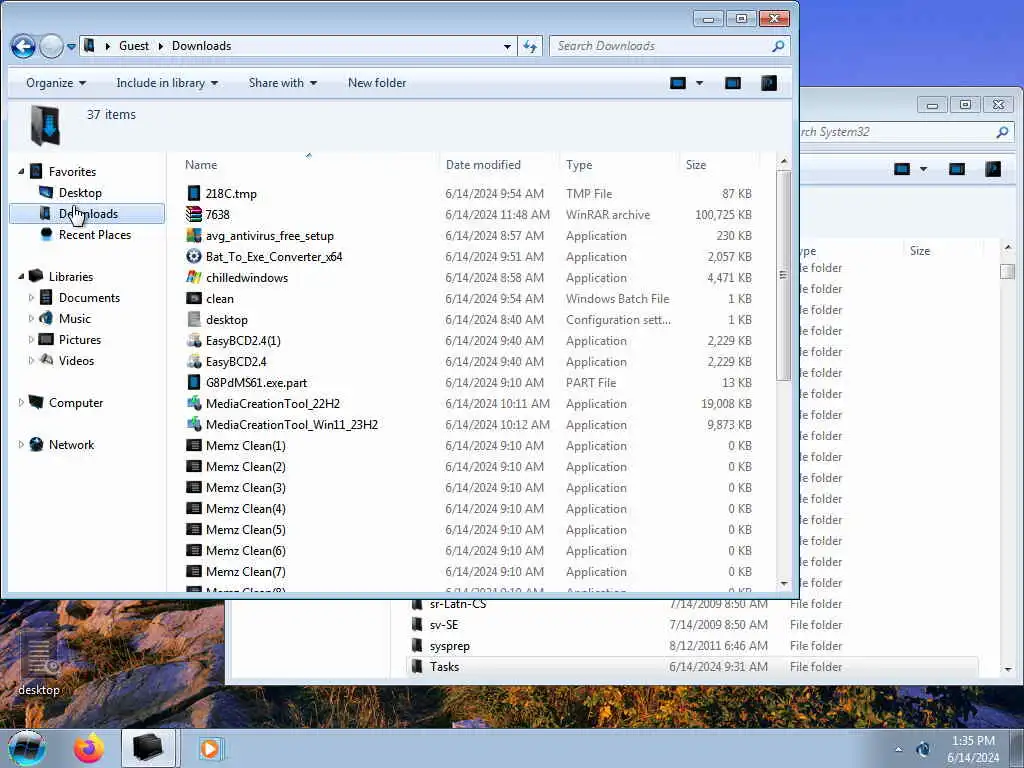Select the EasyBCD2.4 application icon
Viewport: 1024px width, 768px height.
(x=193, y=361)
